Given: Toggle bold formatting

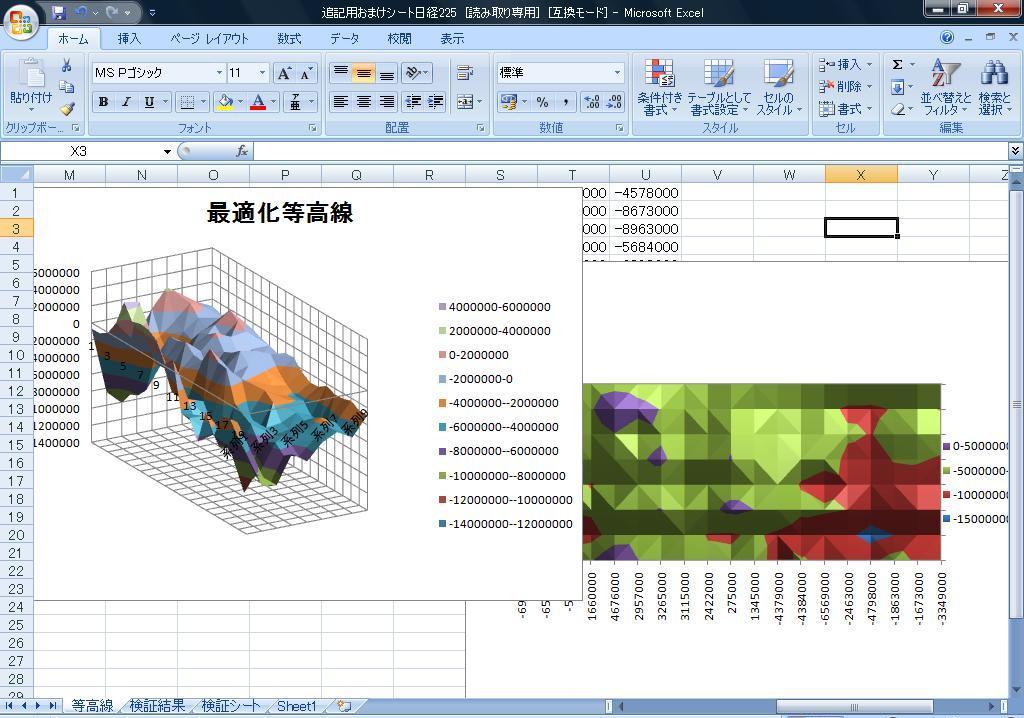Looking at the screenshot, I should (x=103, y=102).
